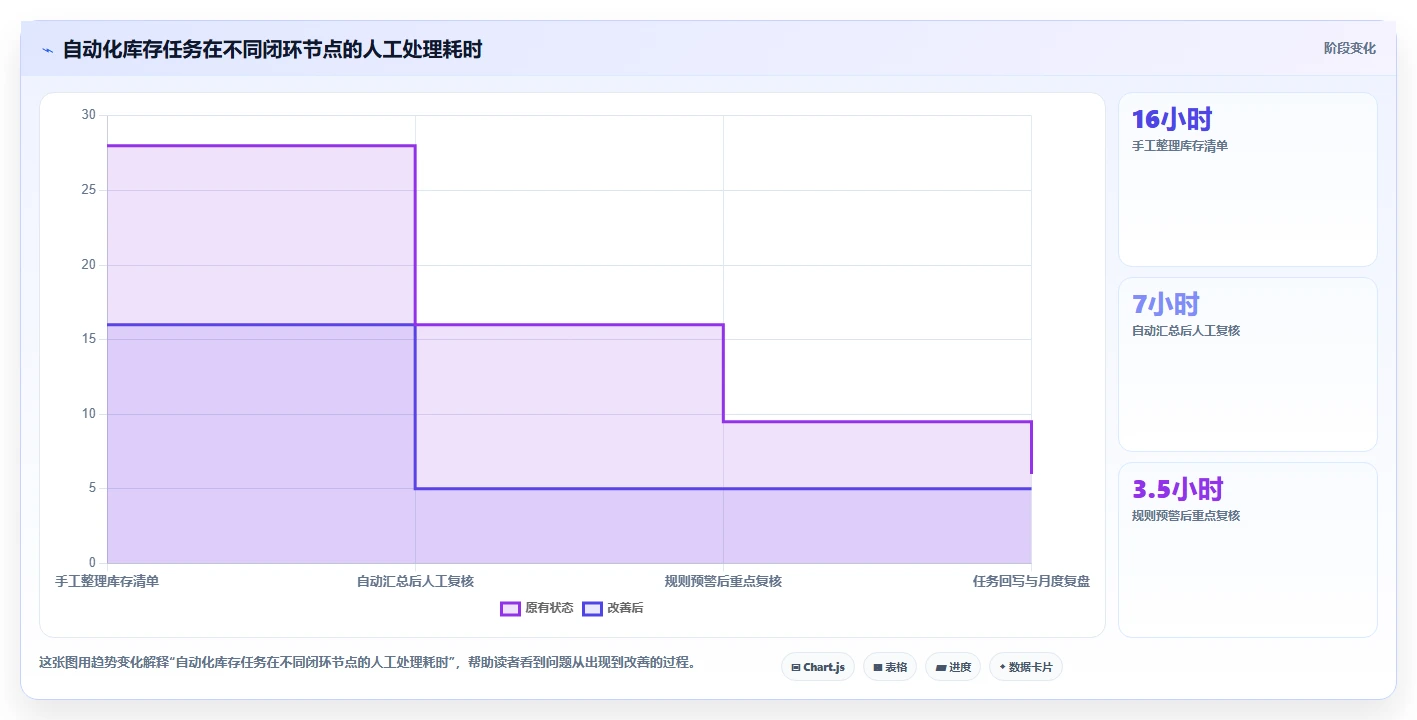Click the chart icon beside the title

(47, 49)
